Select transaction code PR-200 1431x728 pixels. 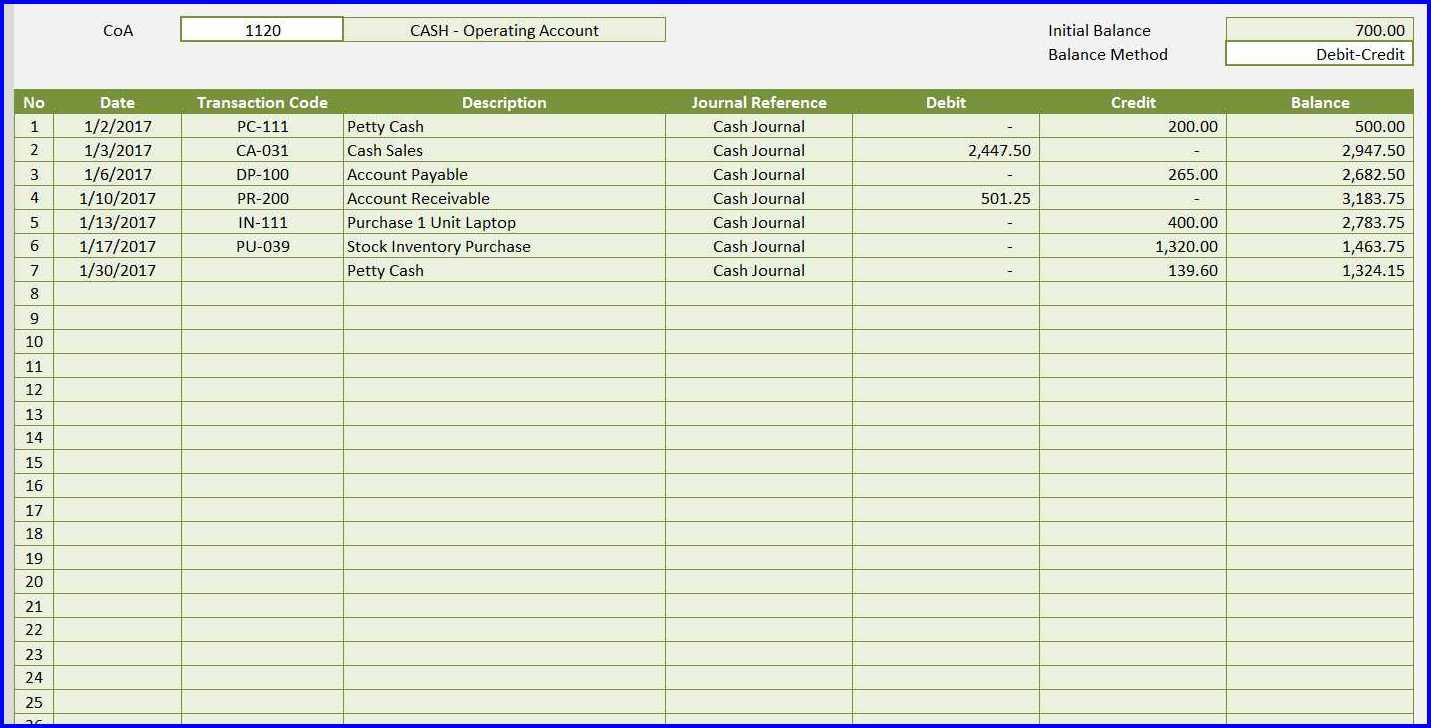click(262, 198)
